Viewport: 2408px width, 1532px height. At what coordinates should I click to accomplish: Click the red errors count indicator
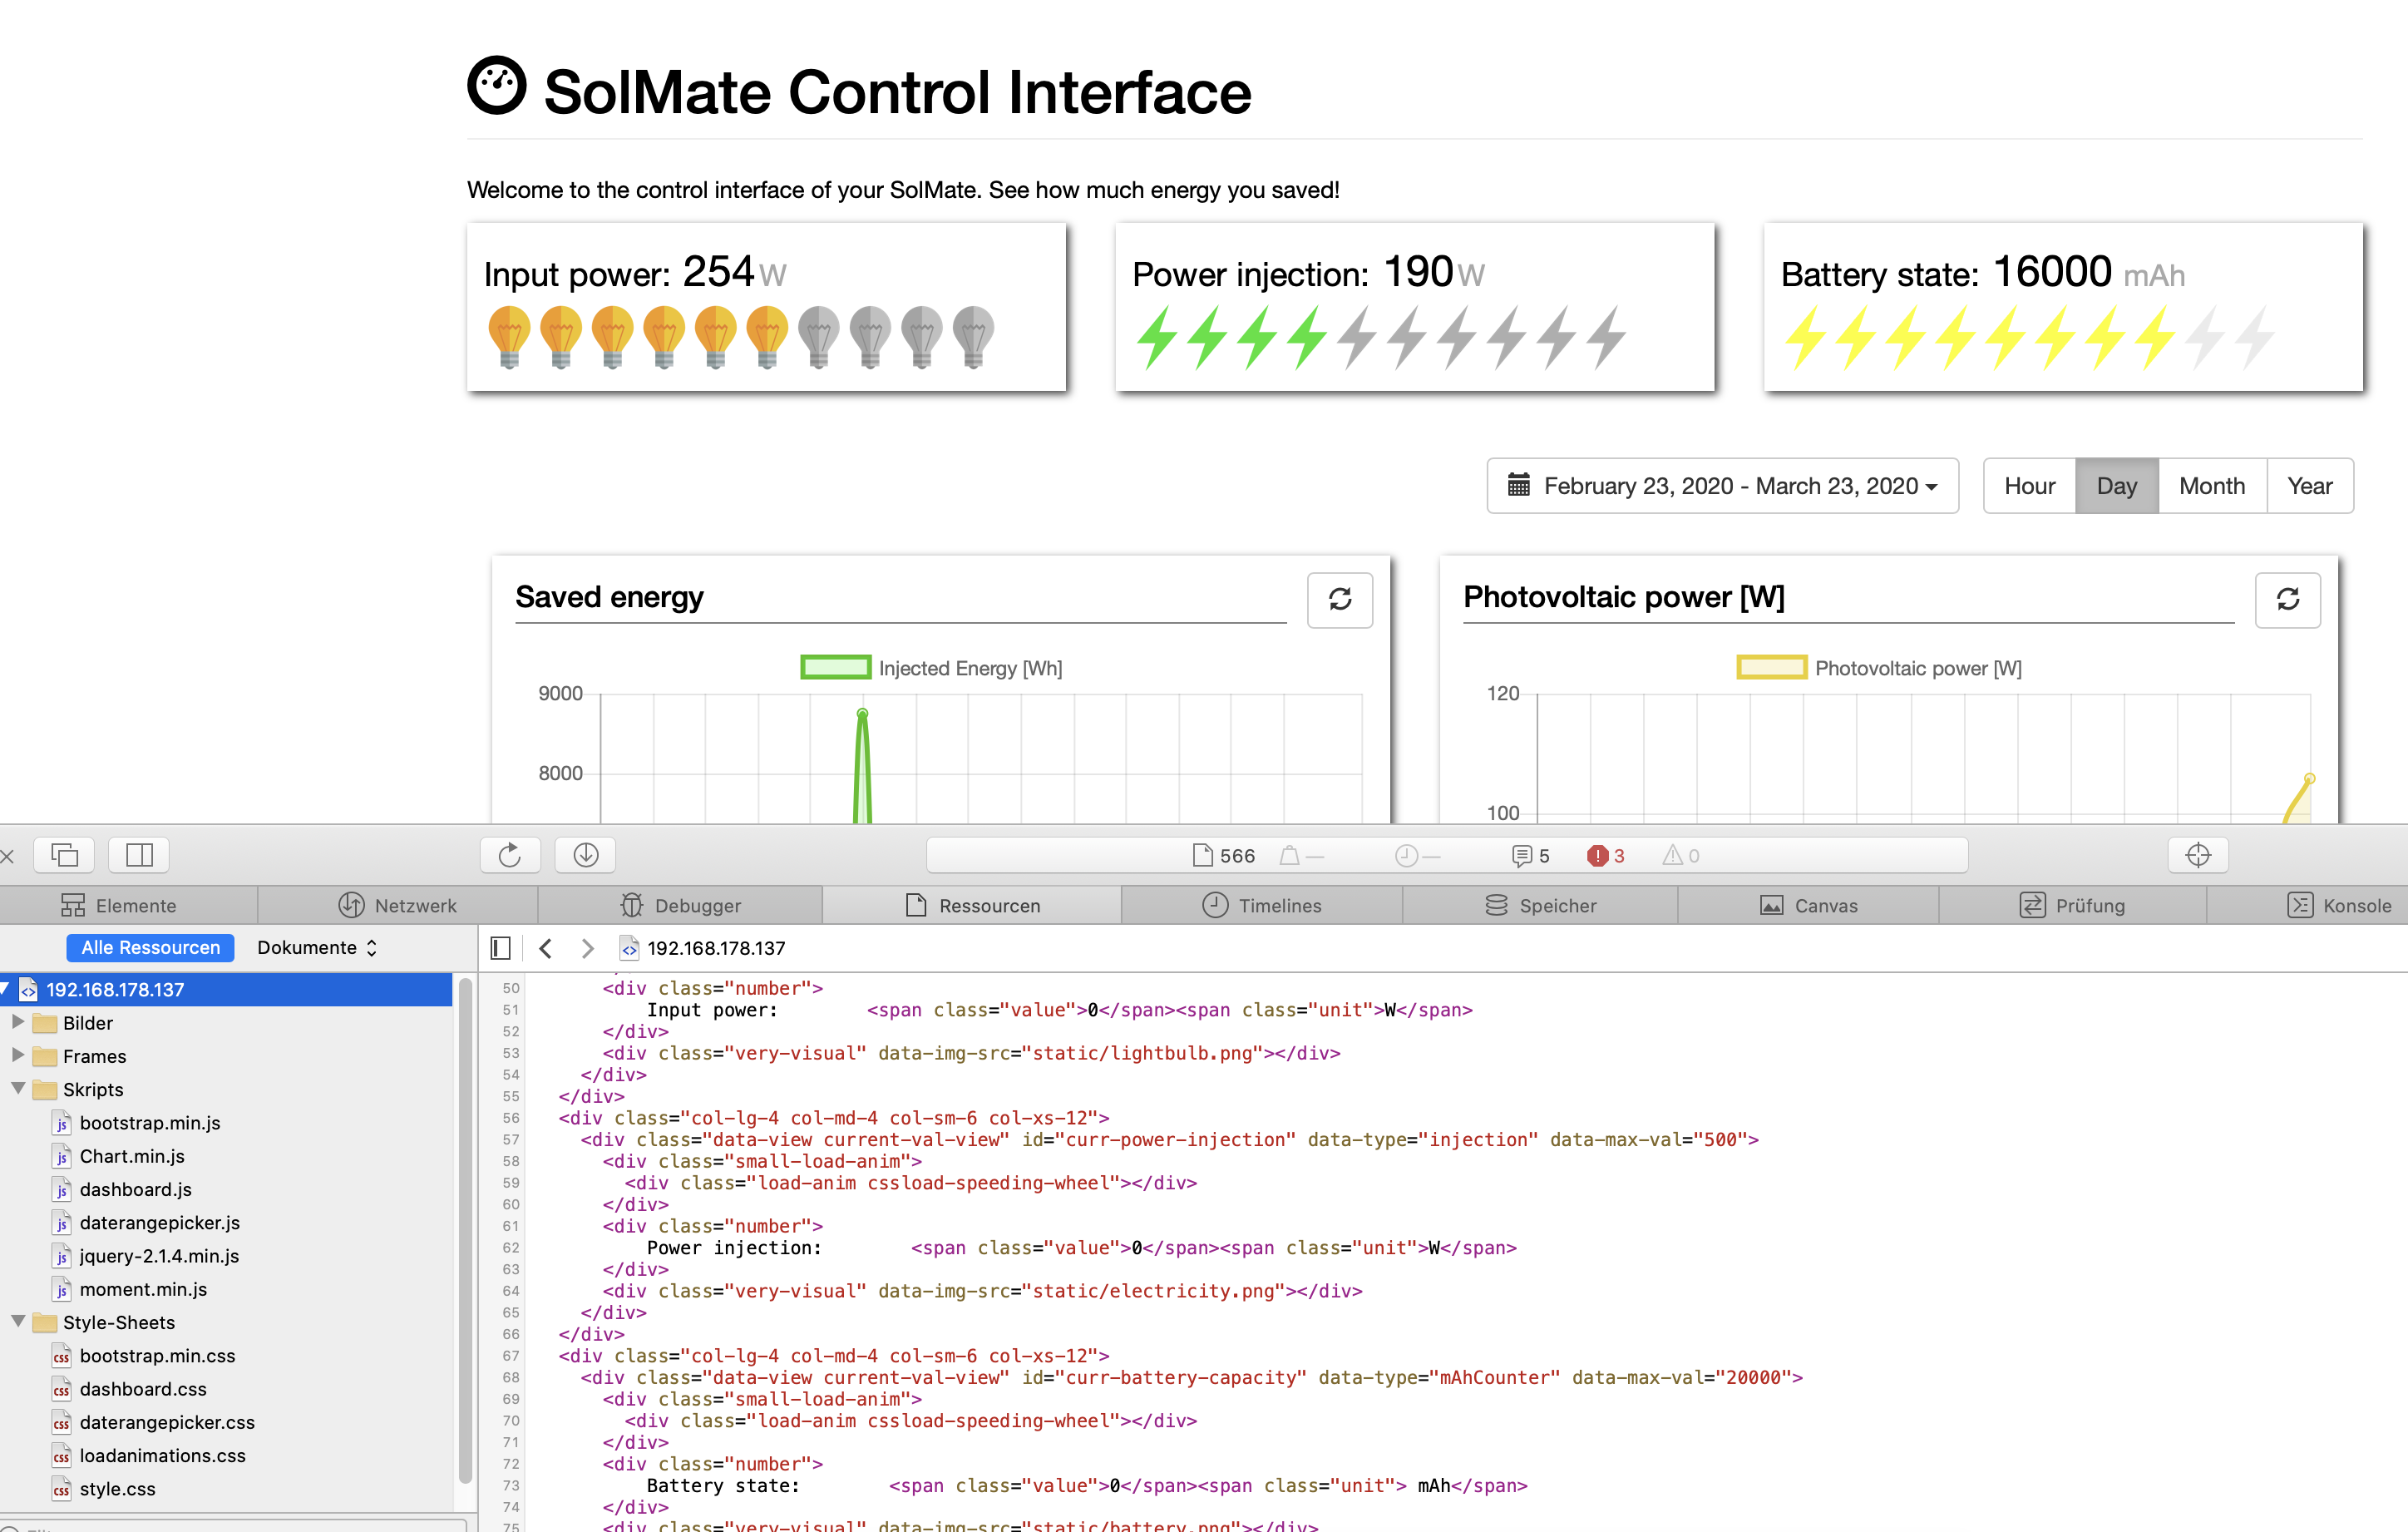(1605, 856)
